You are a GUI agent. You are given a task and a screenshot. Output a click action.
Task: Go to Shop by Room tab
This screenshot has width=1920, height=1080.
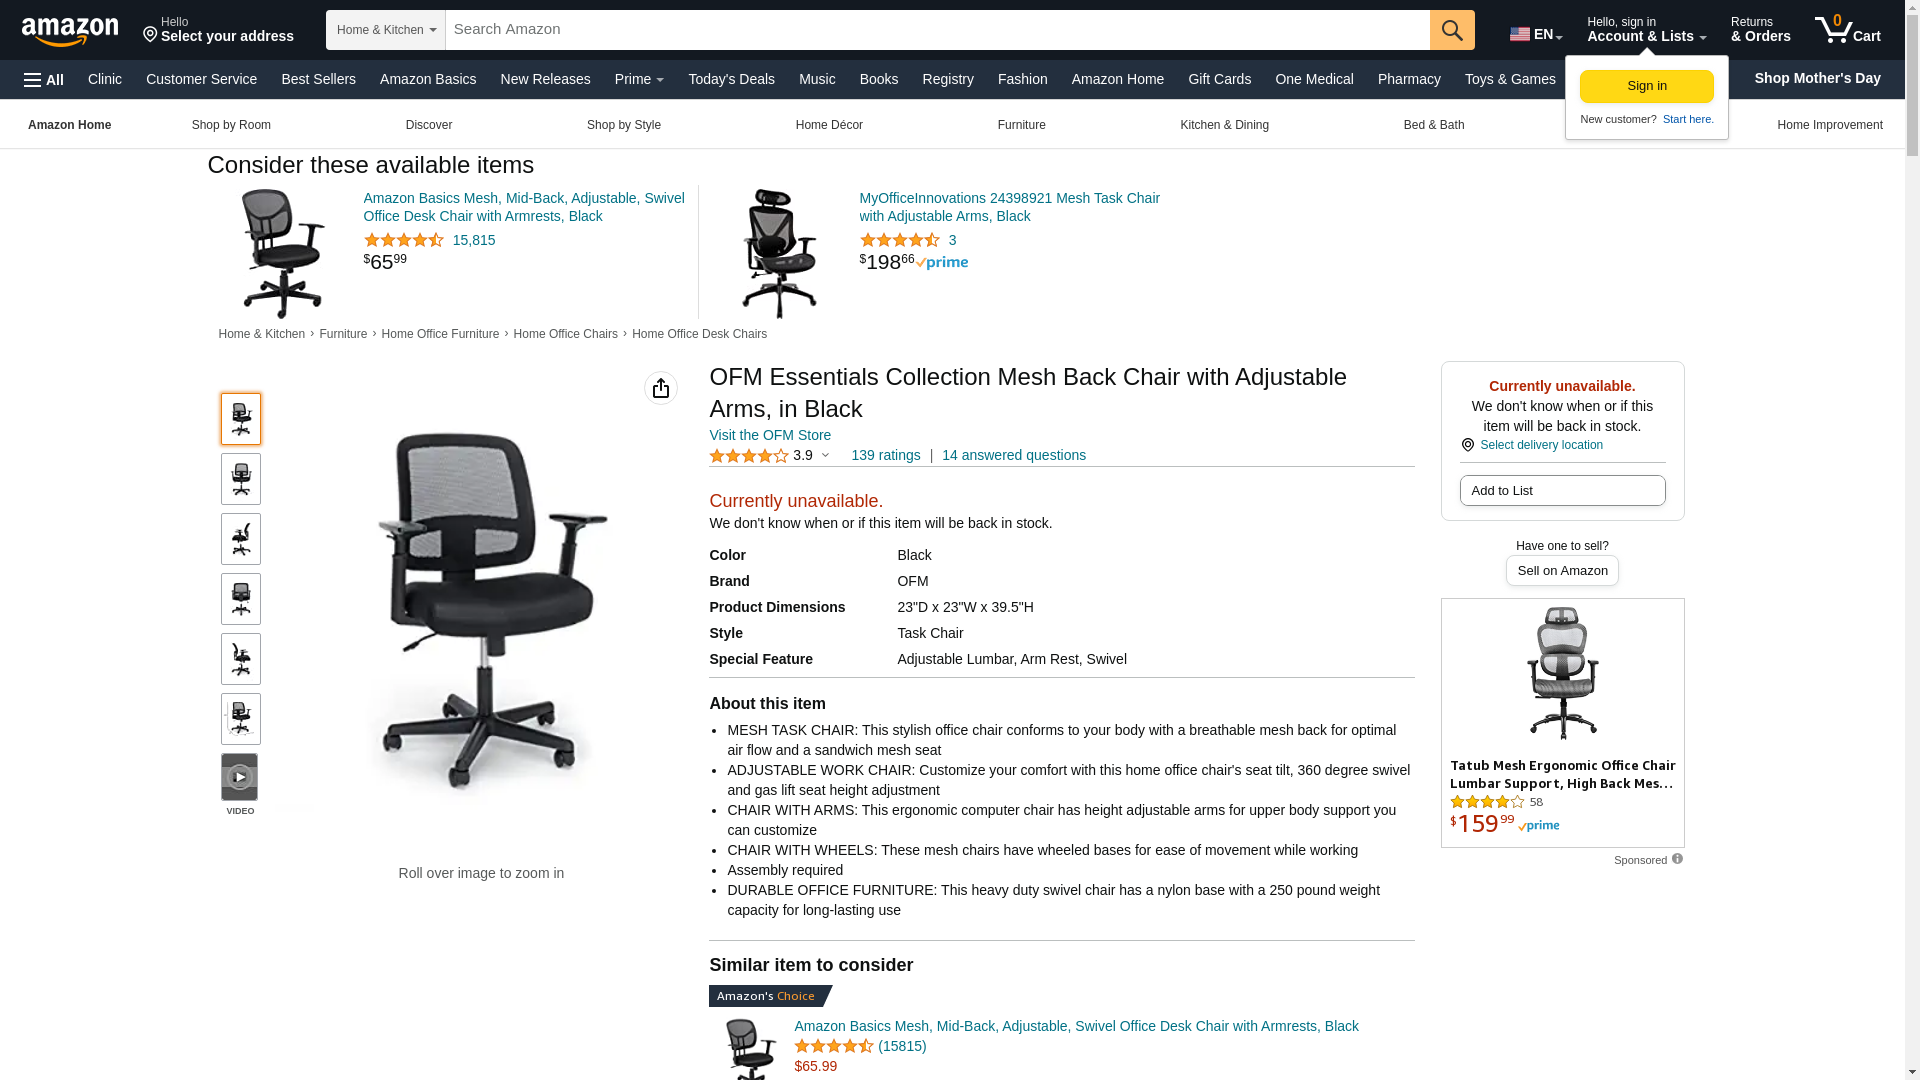coord(231,125)
